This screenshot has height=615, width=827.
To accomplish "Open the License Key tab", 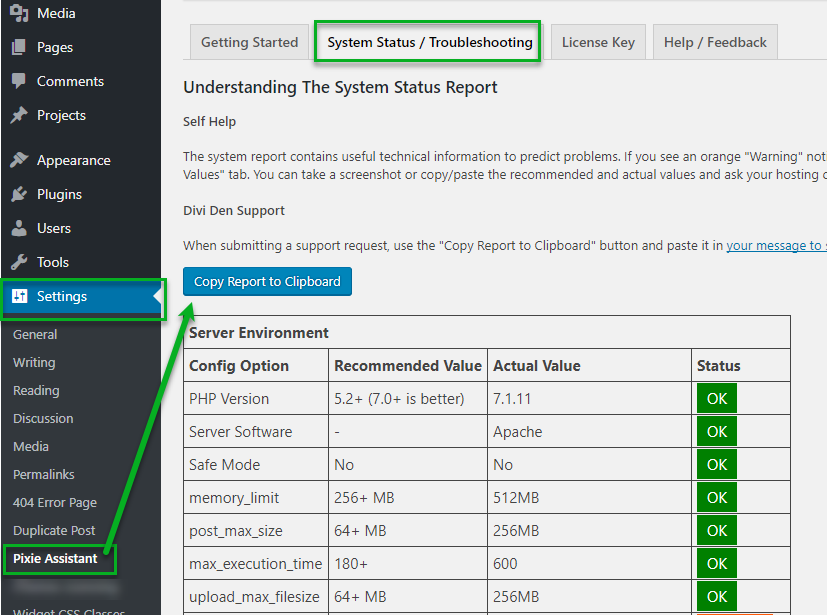I will (598, 42).
